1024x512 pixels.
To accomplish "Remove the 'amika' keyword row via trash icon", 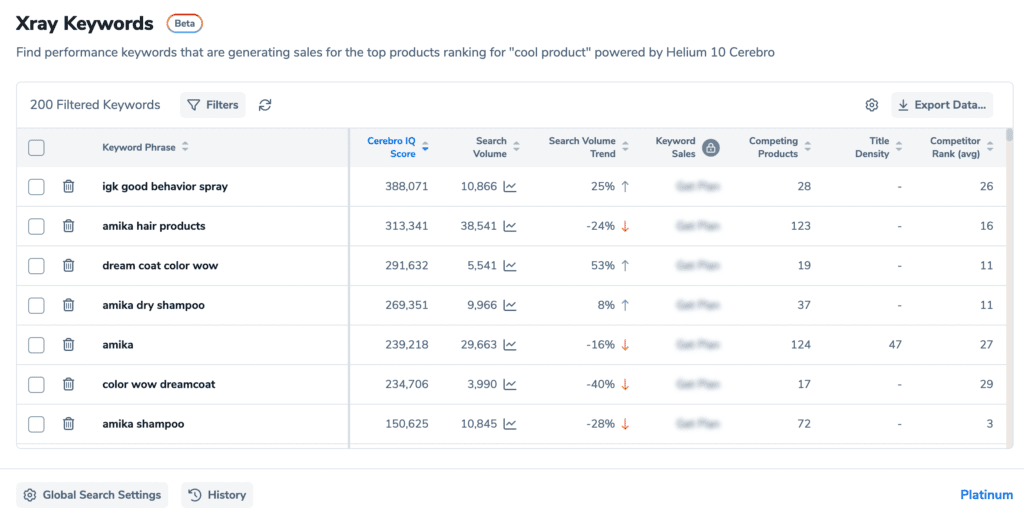I will point(68,345).
